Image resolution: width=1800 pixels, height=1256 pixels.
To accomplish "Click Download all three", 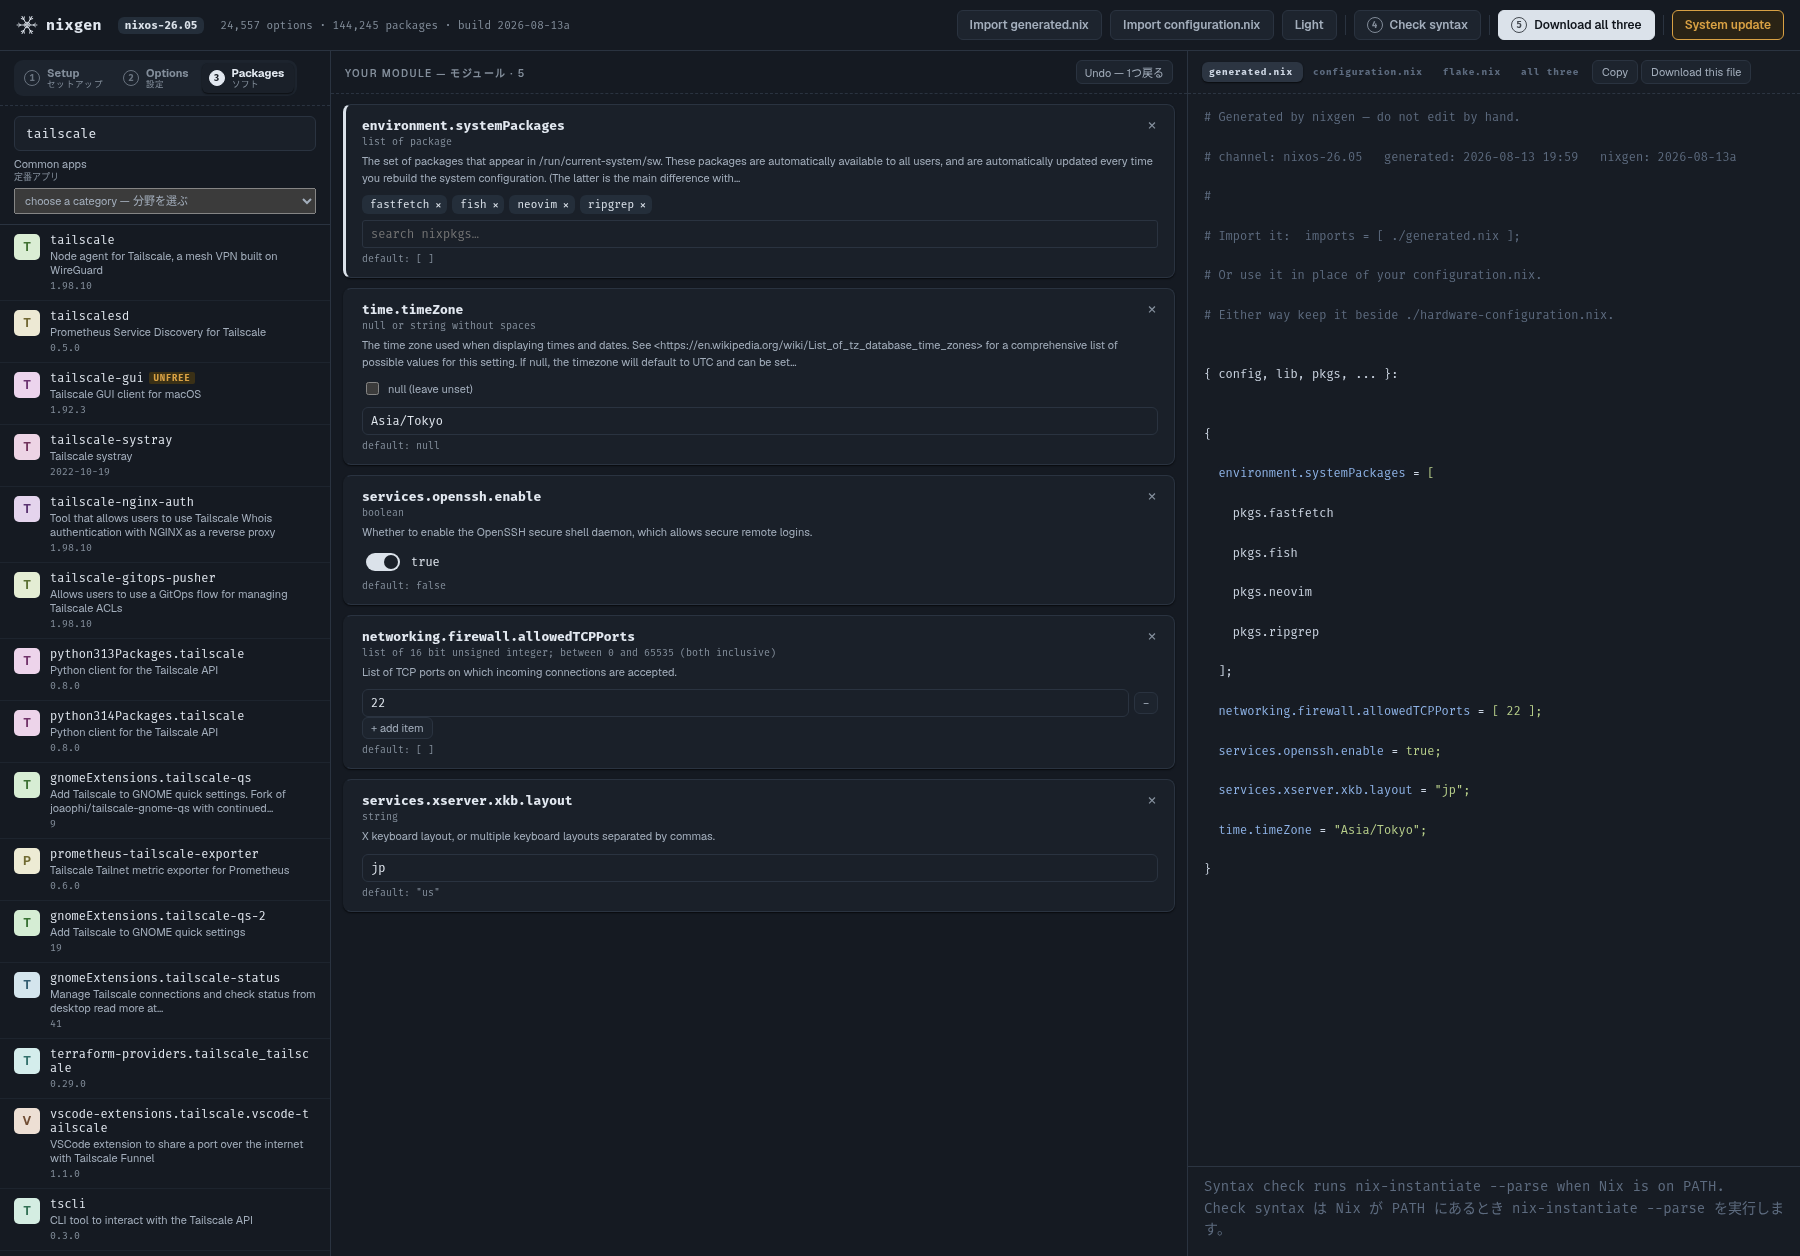I will coord(1576,25).
